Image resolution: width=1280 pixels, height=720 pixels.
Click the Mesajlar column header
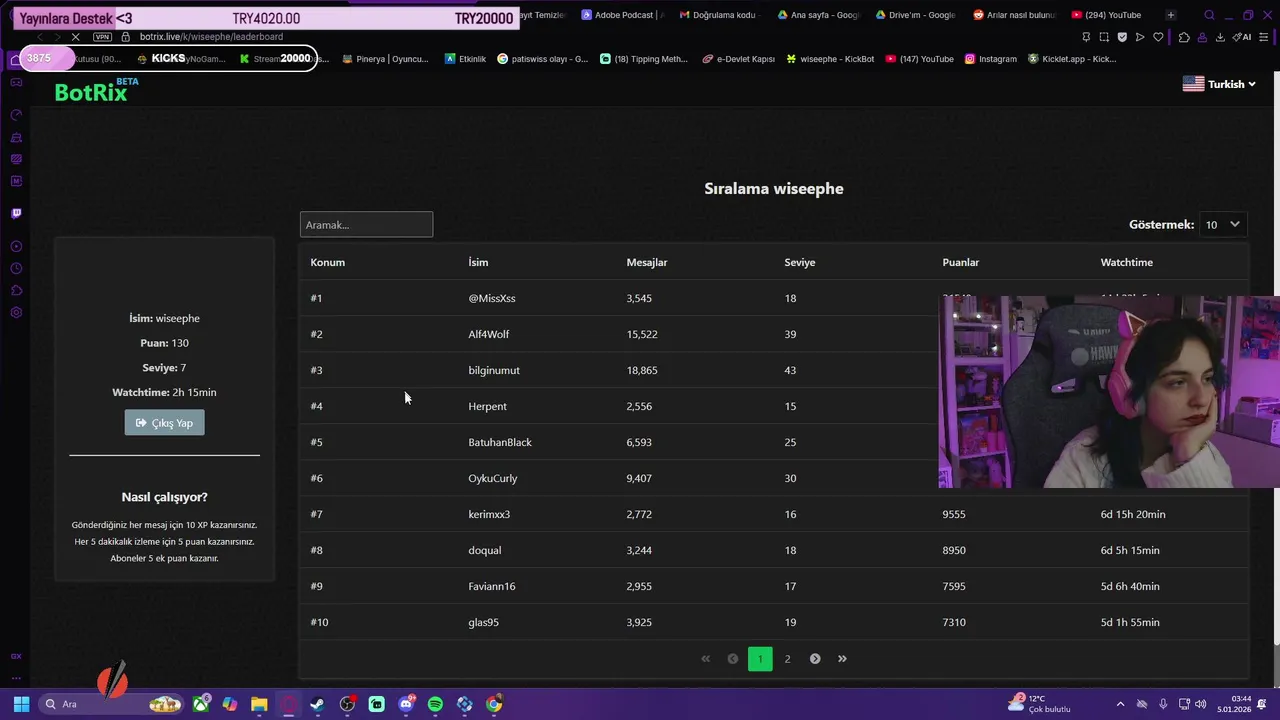646,262
